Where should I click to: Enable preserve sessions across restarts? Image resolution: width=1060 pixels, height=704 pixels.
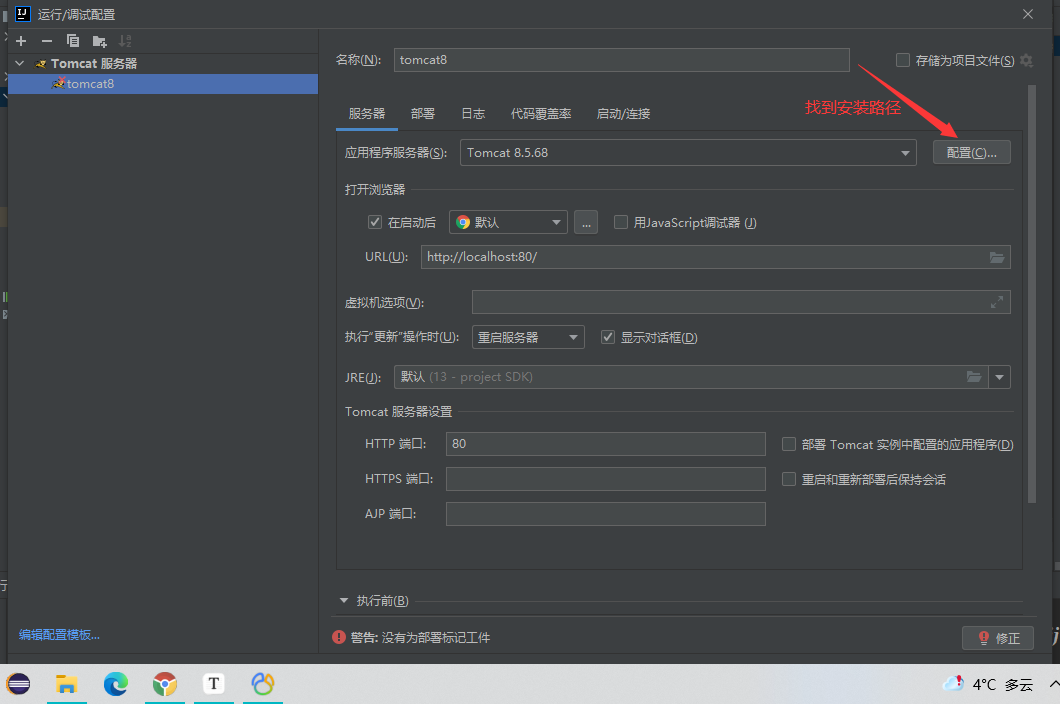point(788,479)
